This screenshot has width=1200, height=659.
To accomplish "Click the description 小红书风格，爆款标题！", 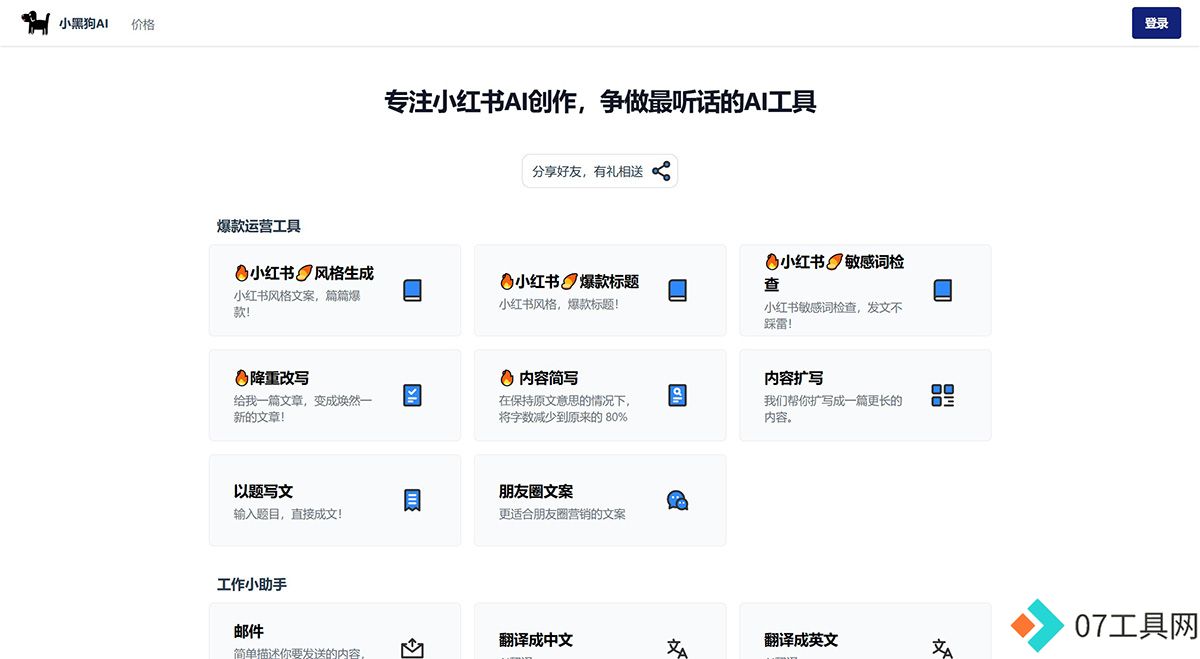I will pos(559,303).
